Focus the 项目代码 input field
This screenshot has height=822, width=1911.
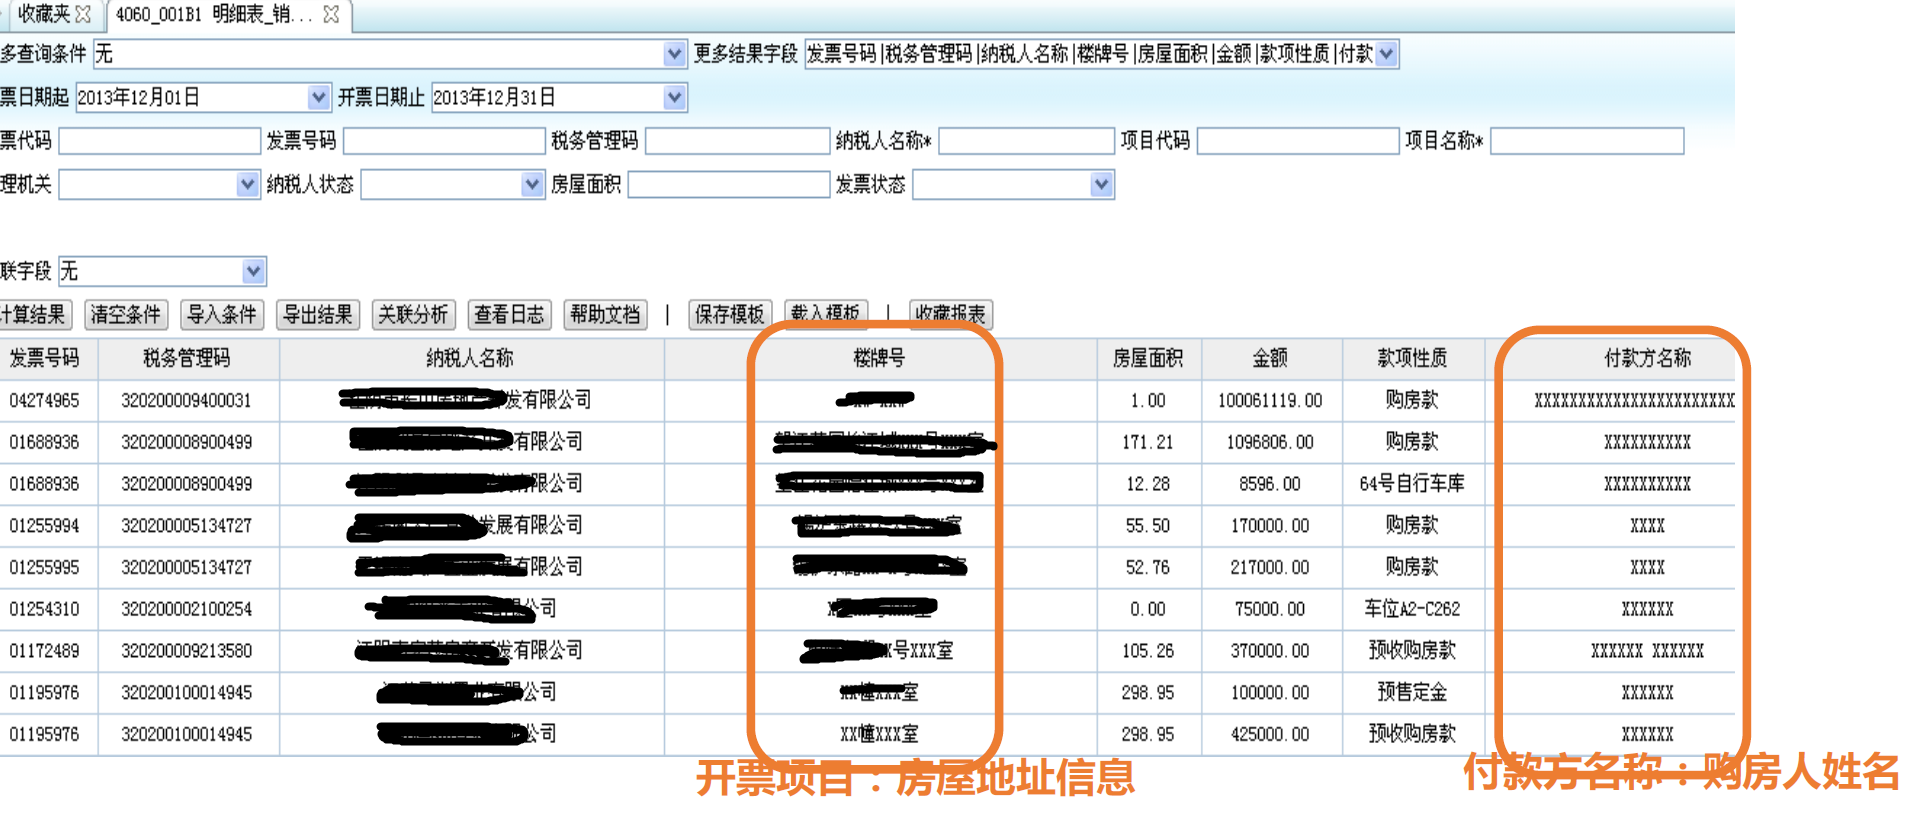click(x=1298, y=141)
